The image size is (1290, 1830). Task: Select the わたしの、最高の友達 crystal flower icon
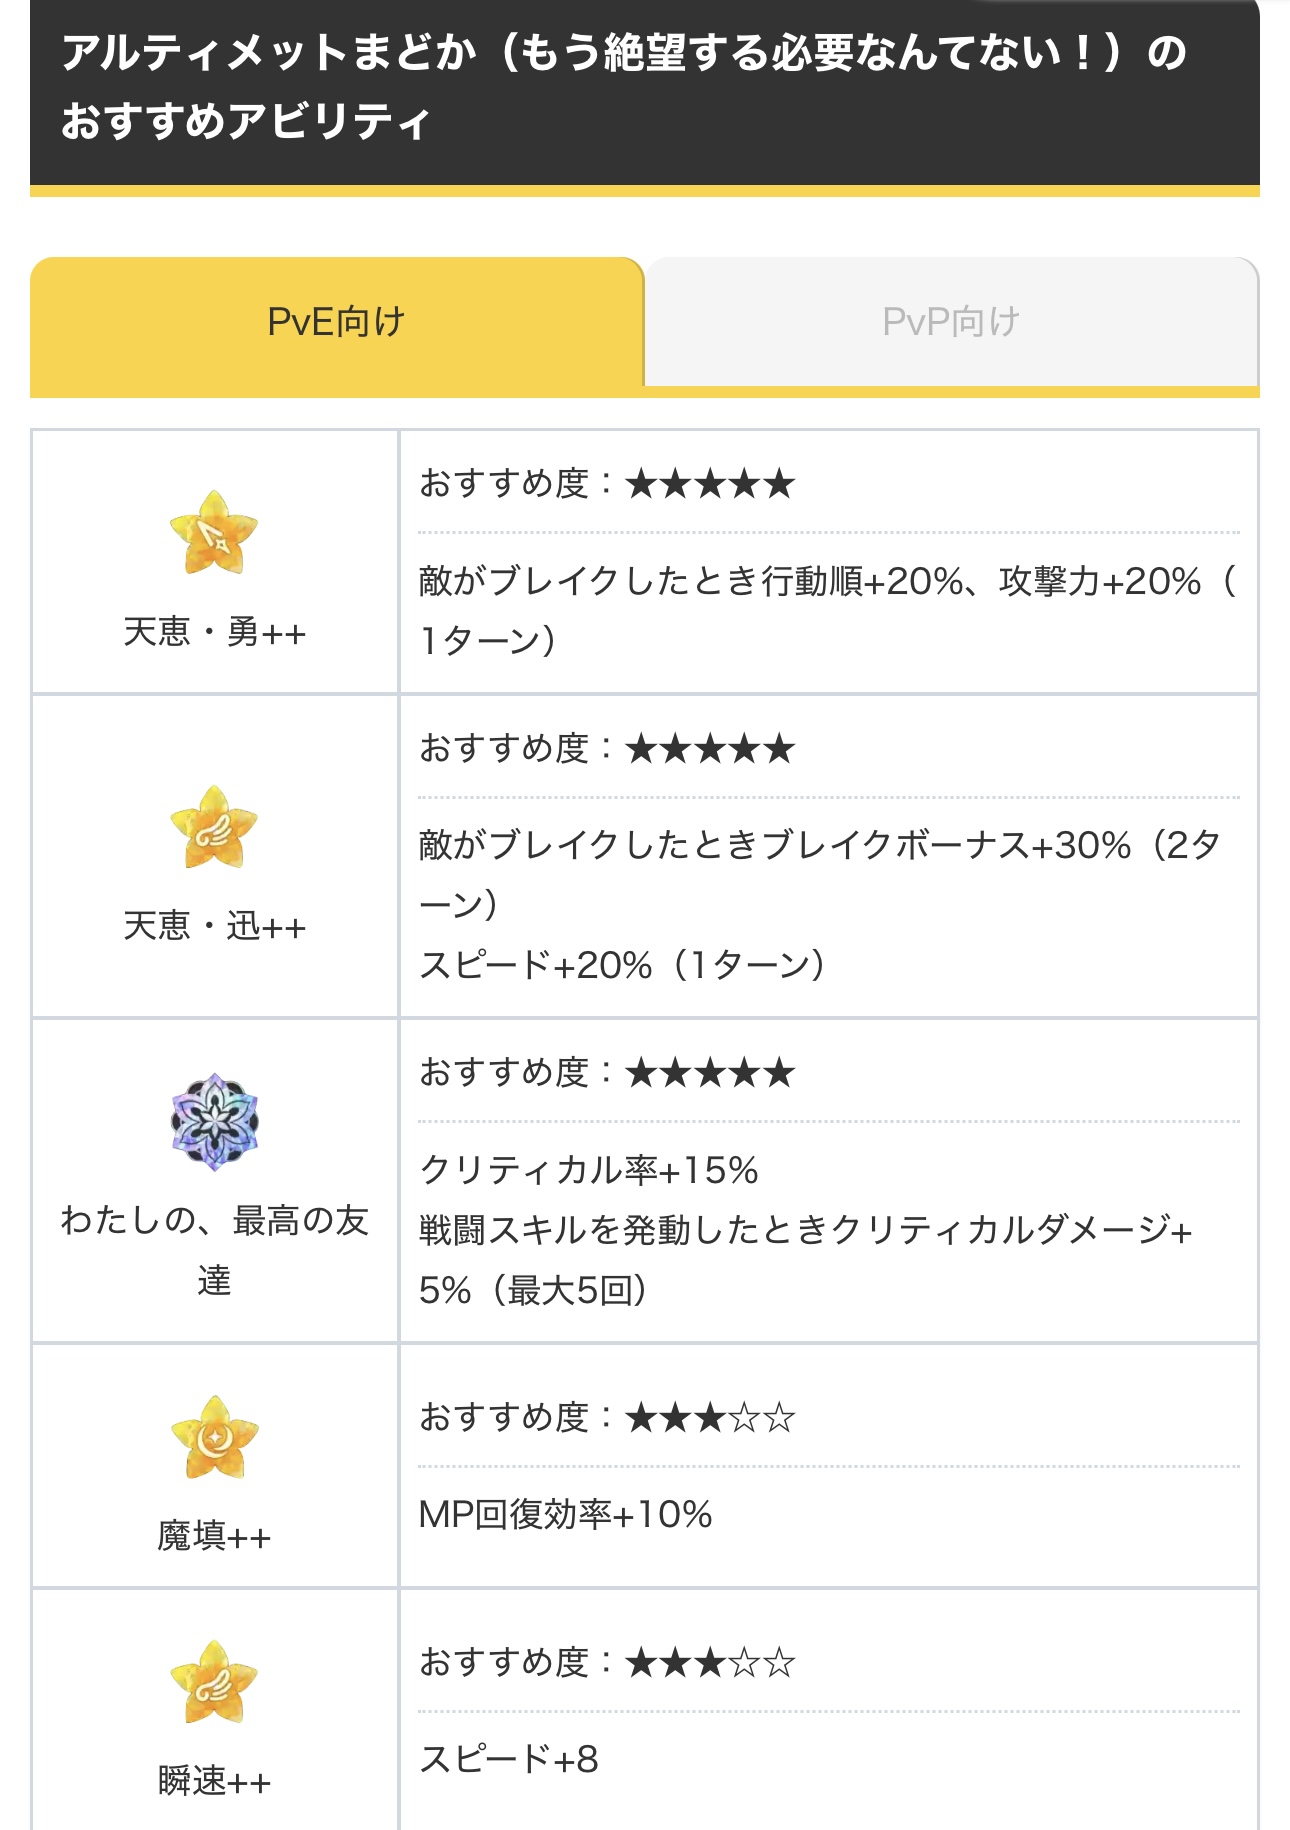[214, 1122]
